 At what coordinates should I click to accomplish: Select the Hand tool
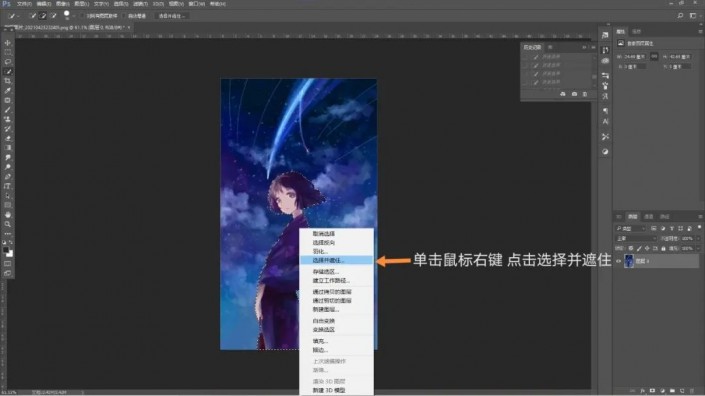click(8, 214)
